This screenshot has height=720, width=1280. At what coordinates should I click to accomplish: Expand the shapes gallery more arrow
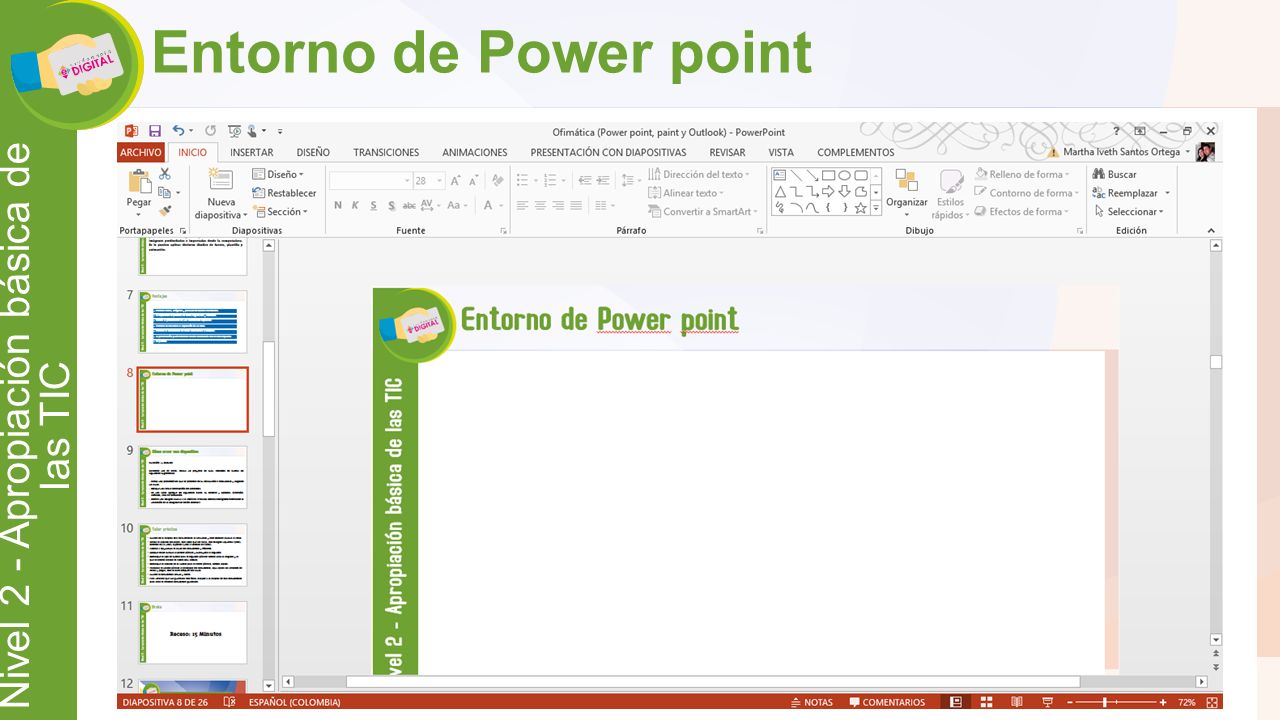[876, 208]
